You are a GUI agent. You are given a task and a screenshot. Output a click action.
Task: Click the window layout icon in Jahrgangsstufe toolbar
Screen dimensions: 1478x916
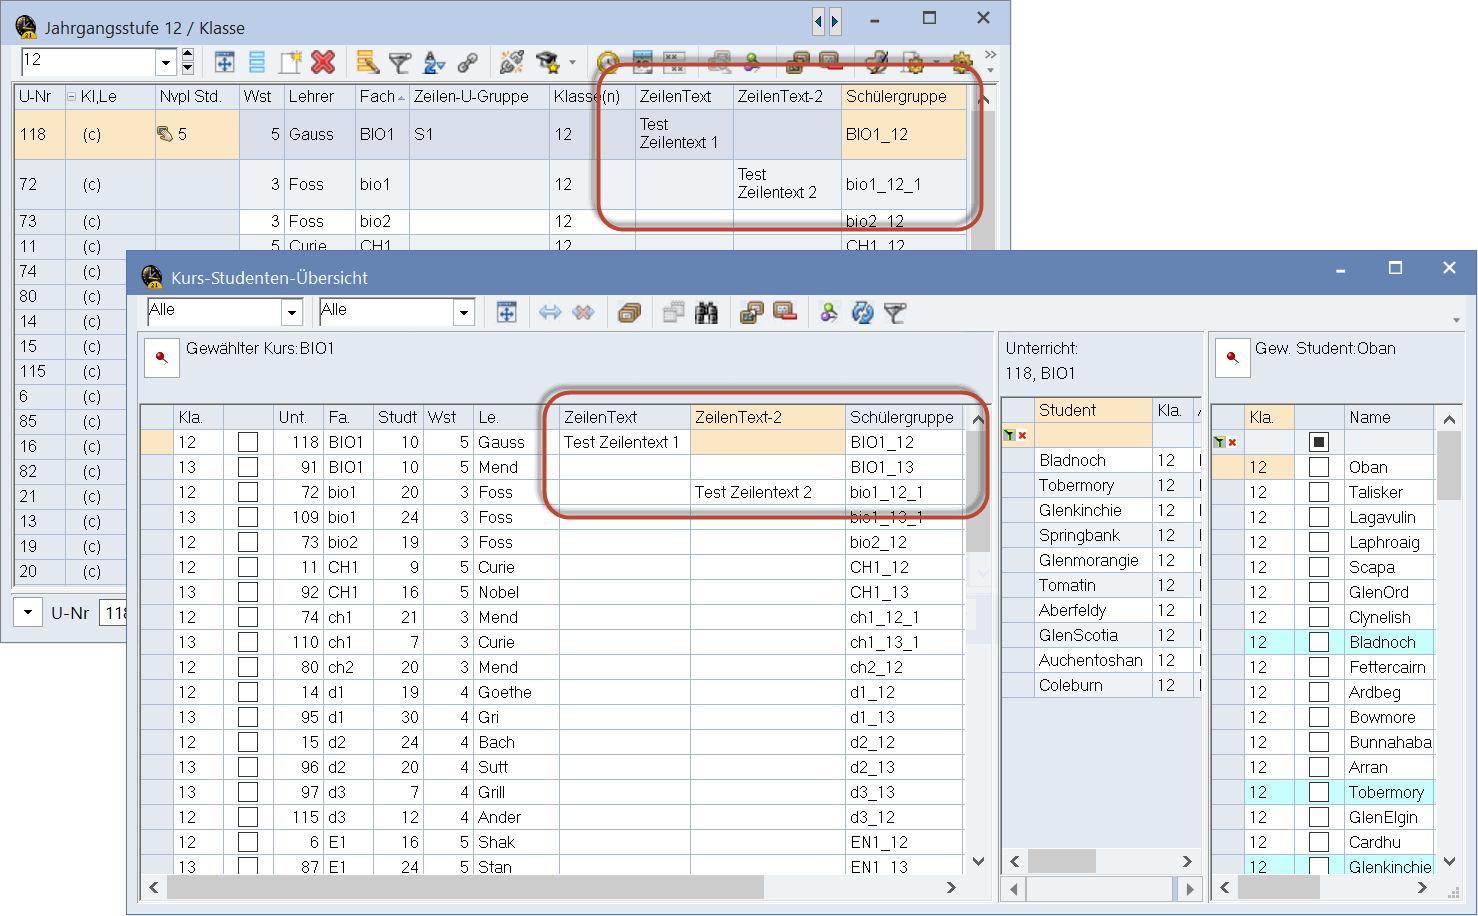click(x=225, y=62)
